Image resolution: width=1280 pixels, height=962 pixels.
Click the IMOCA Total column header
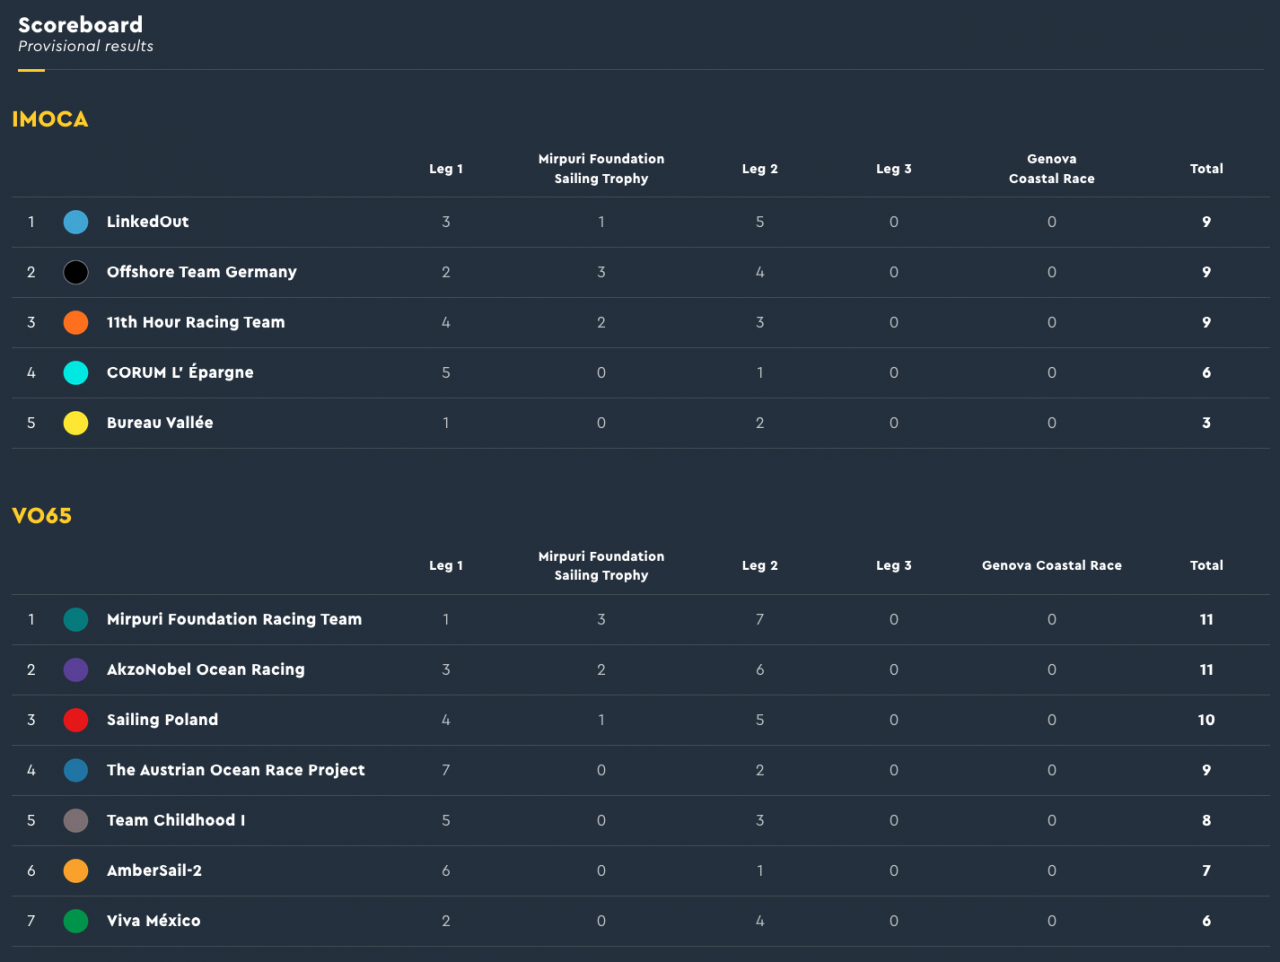click(x=1206, y=169)
